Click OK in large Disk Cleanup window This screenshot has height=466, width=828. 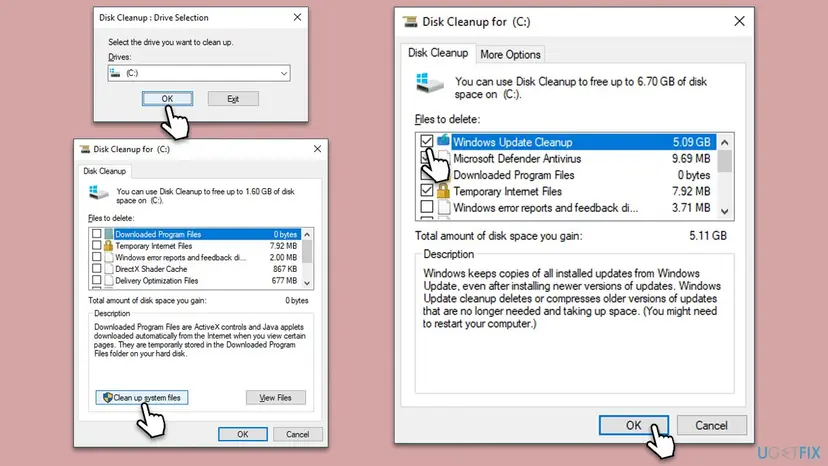pos(634,425)
